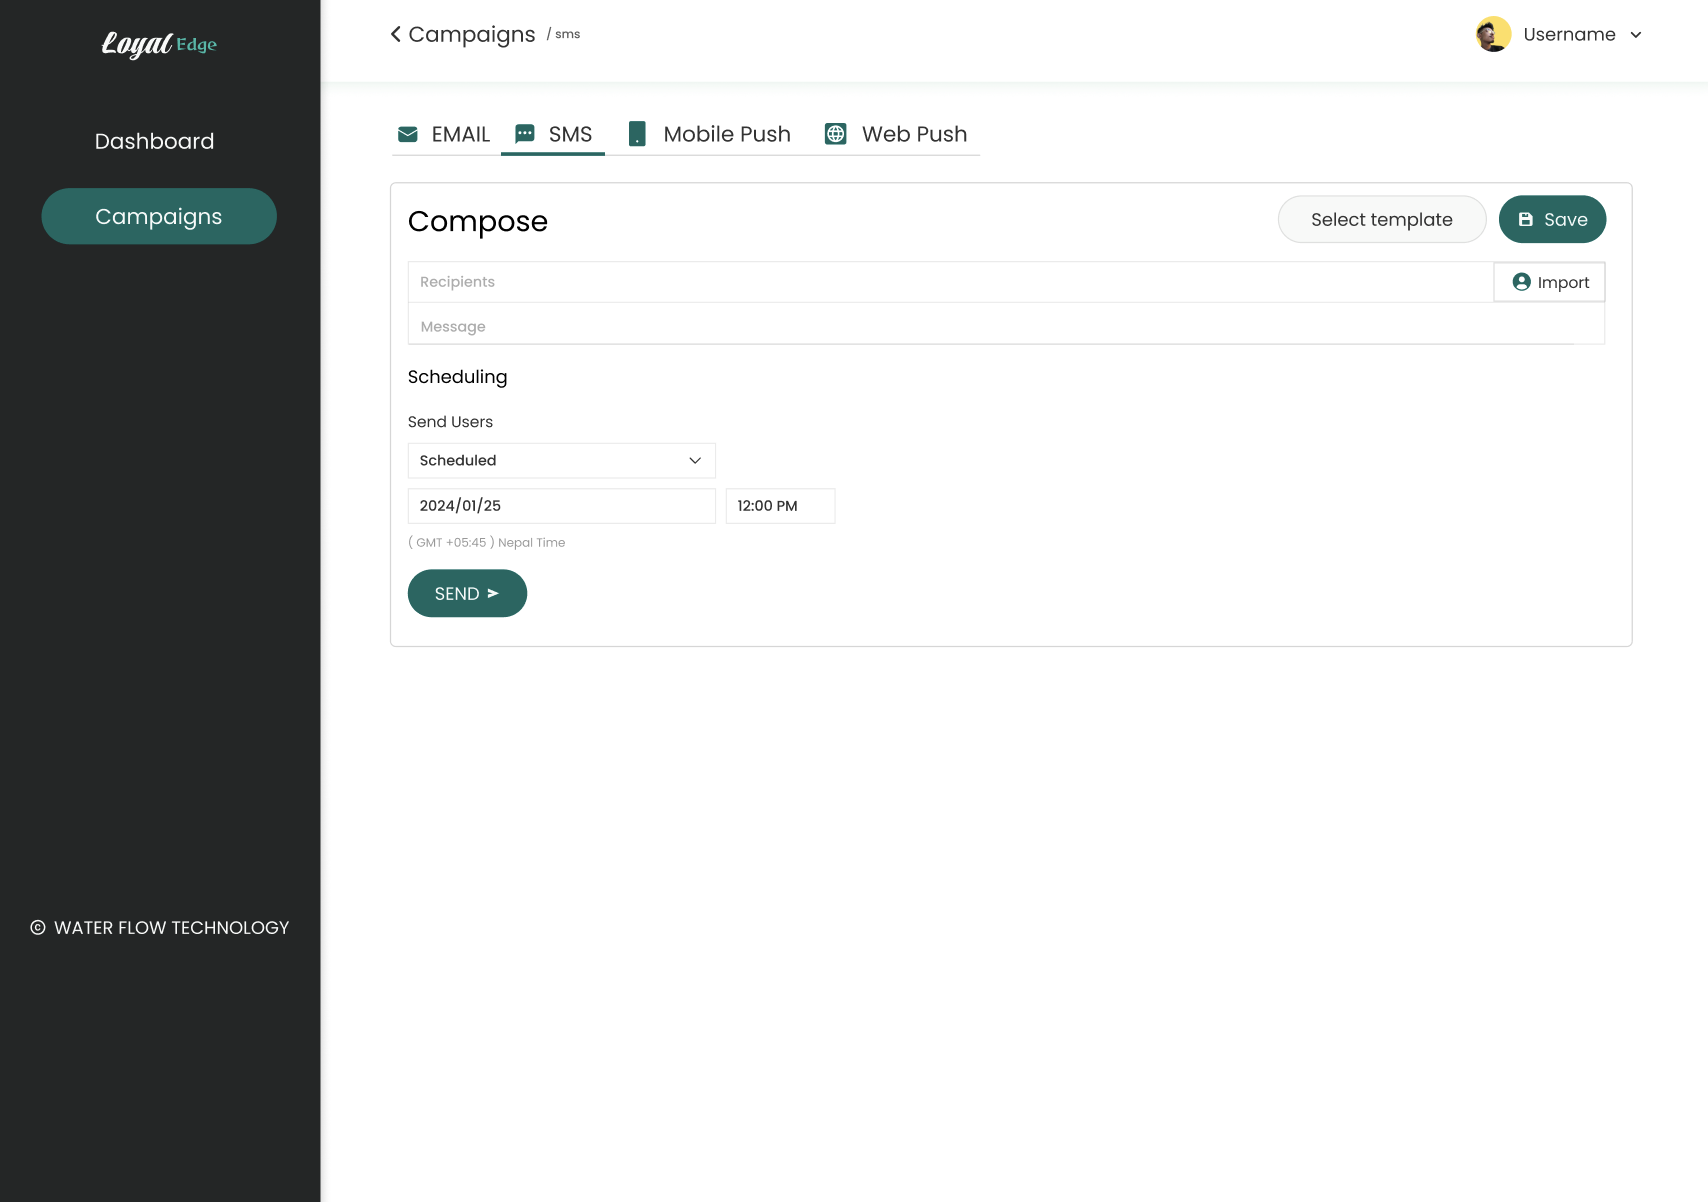Click the globe icon on Web Push tab

836,134
